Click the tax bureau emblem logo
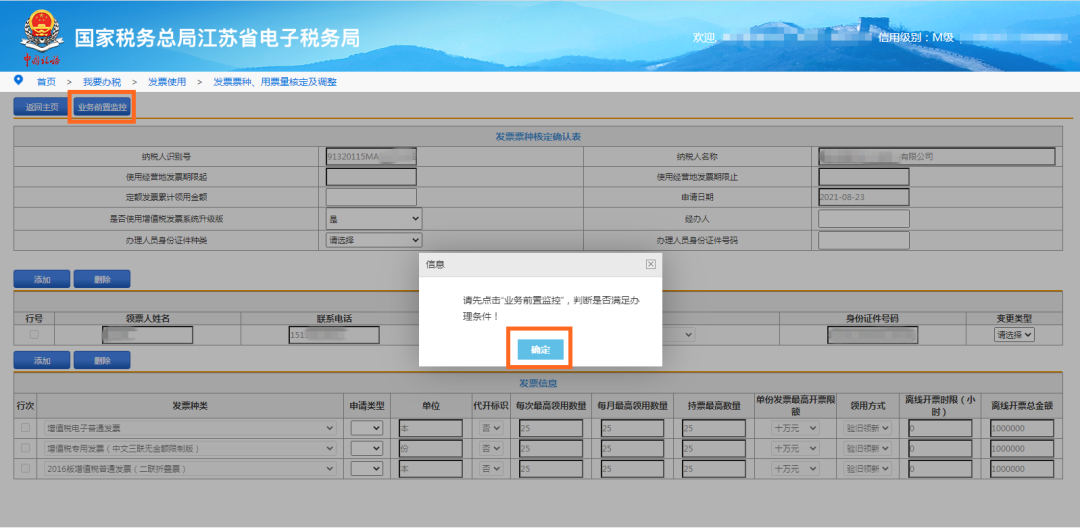This screenshot has width=1080, height=528. click(x=41, y=34)
